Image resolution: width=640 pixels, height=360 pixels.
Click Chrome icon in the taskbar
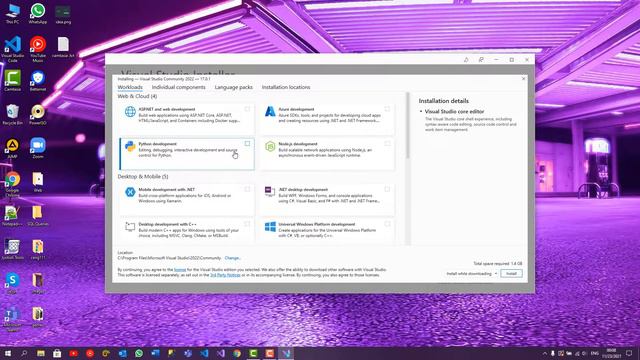click(x=237, y=353)
